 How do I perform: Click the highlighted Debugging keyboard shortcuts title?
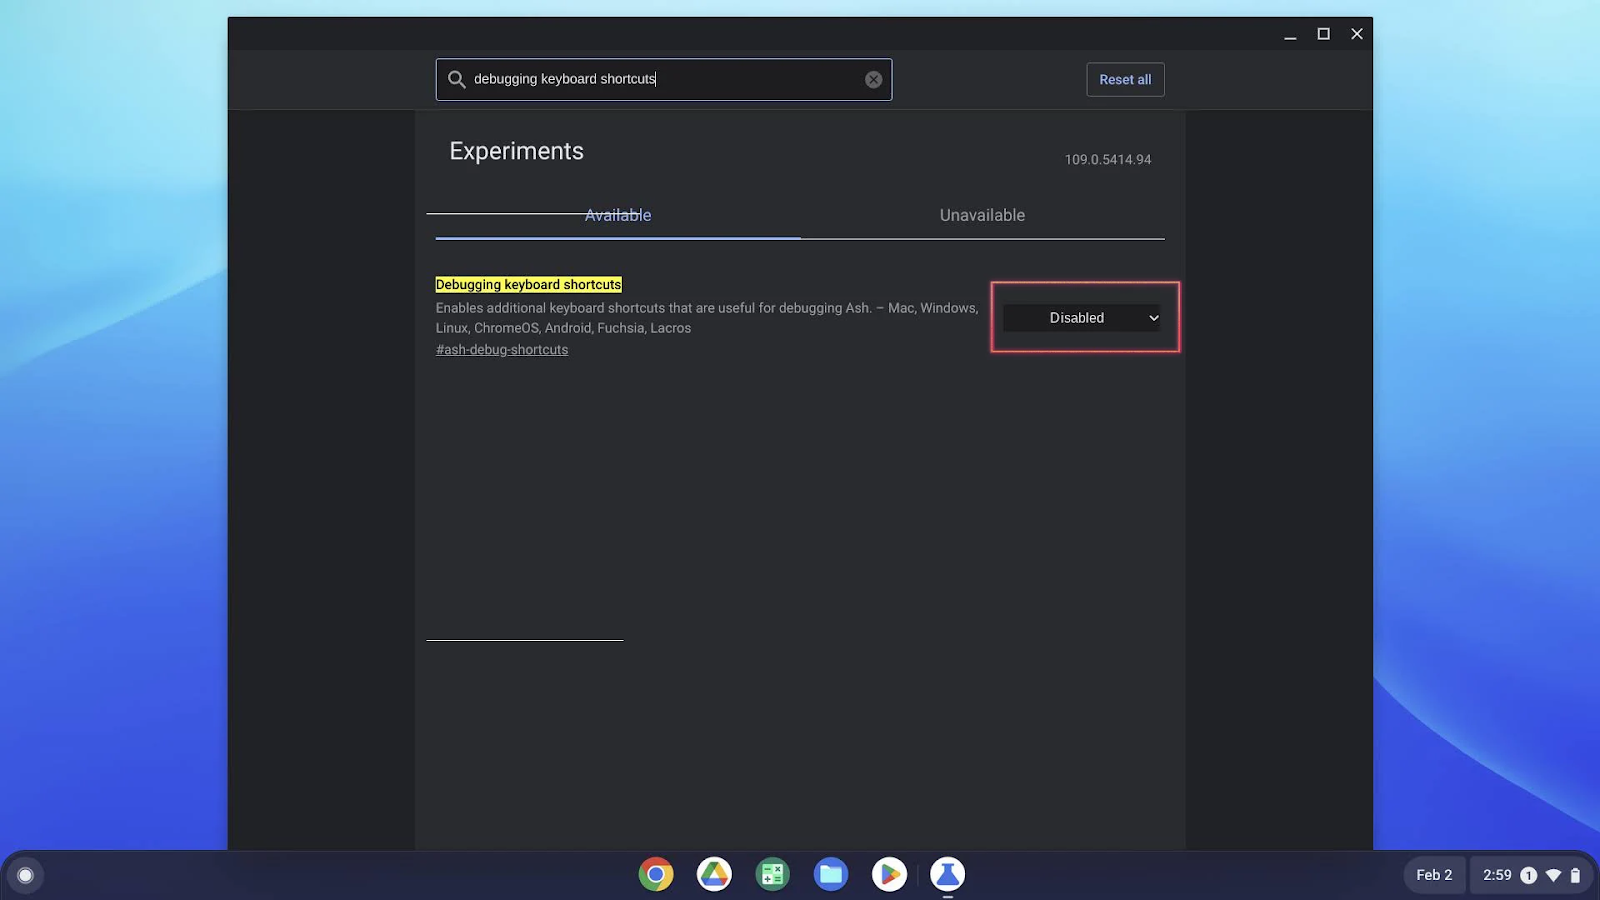pyautogui.click(x=529, y=285)
